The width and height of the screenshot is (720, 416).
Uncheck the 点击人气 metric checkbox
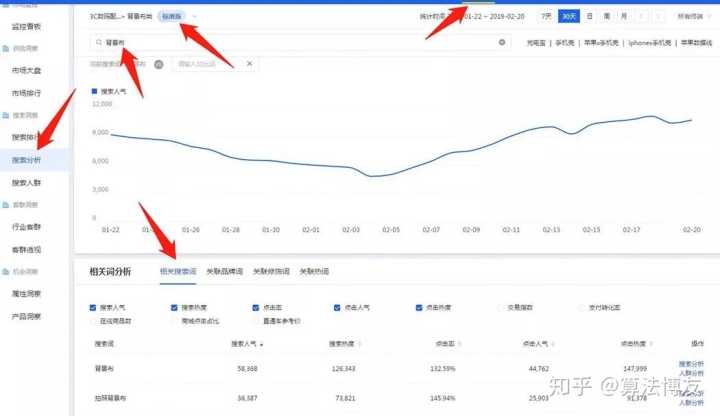(x=337, y=308)
